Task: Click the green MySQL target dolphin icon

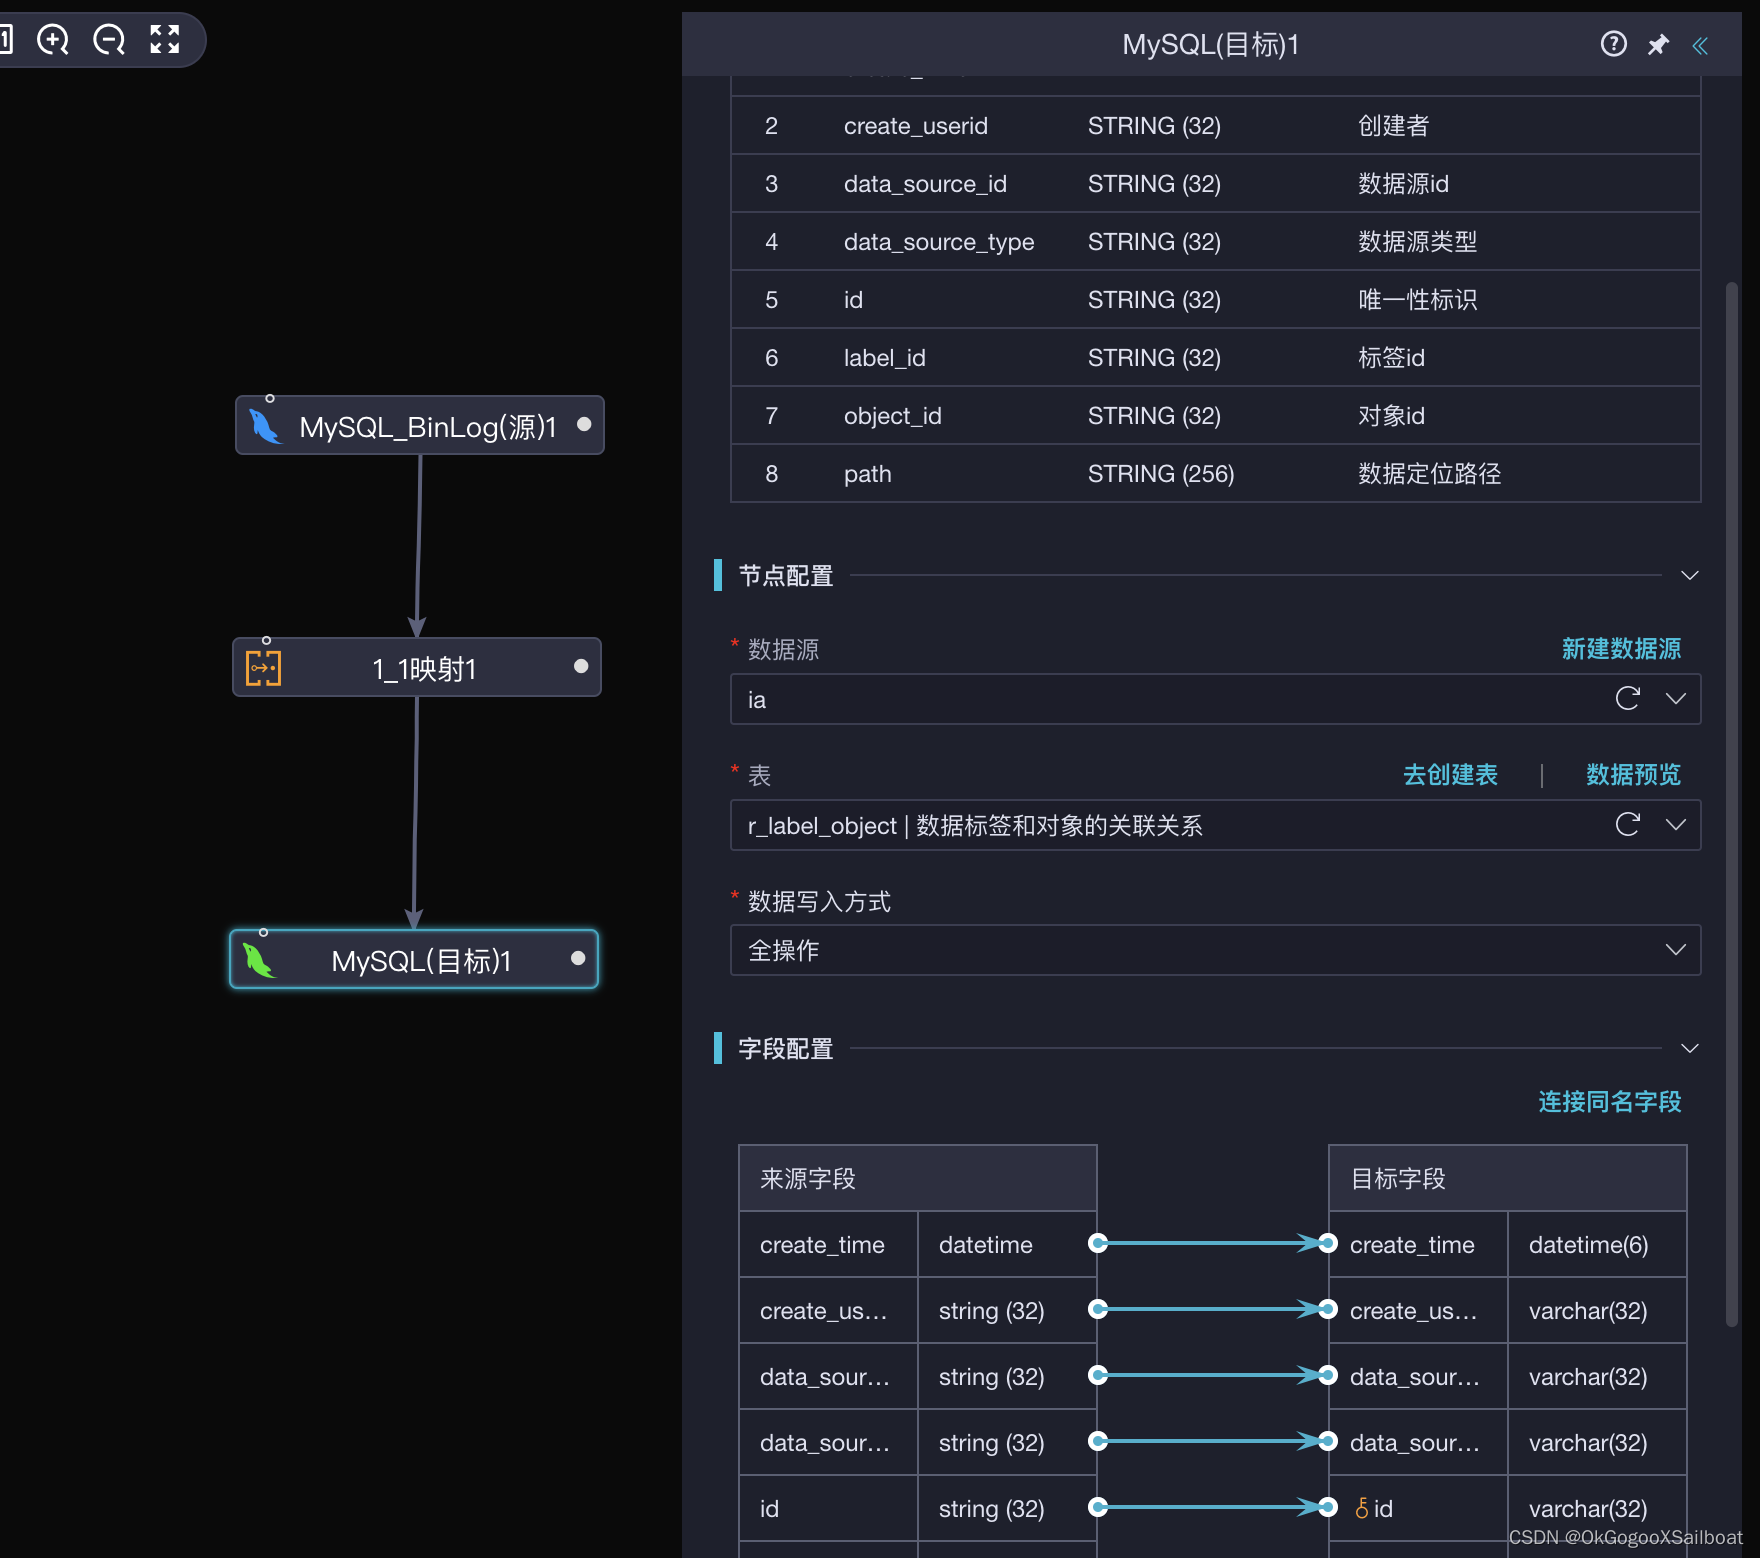Action: (259, 961)
